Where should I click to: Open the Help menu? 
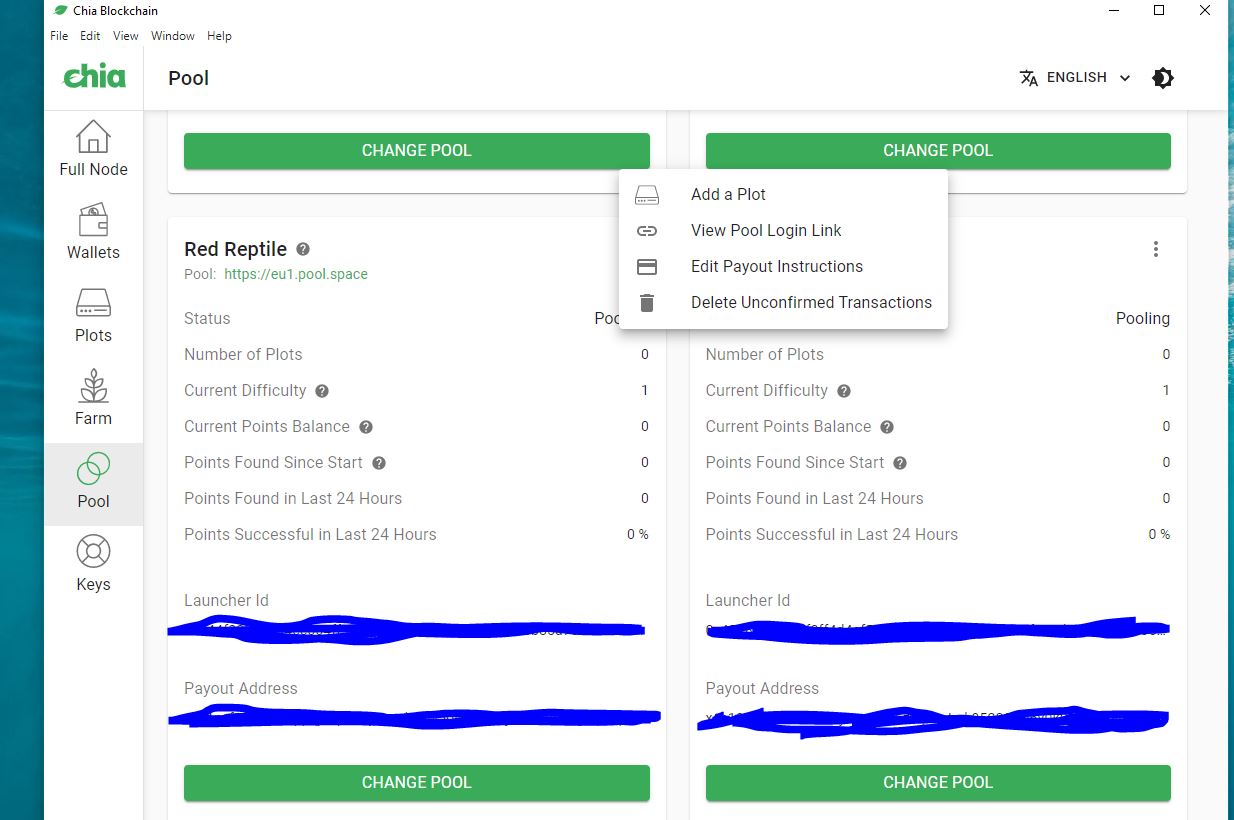(x=219, y=36)
